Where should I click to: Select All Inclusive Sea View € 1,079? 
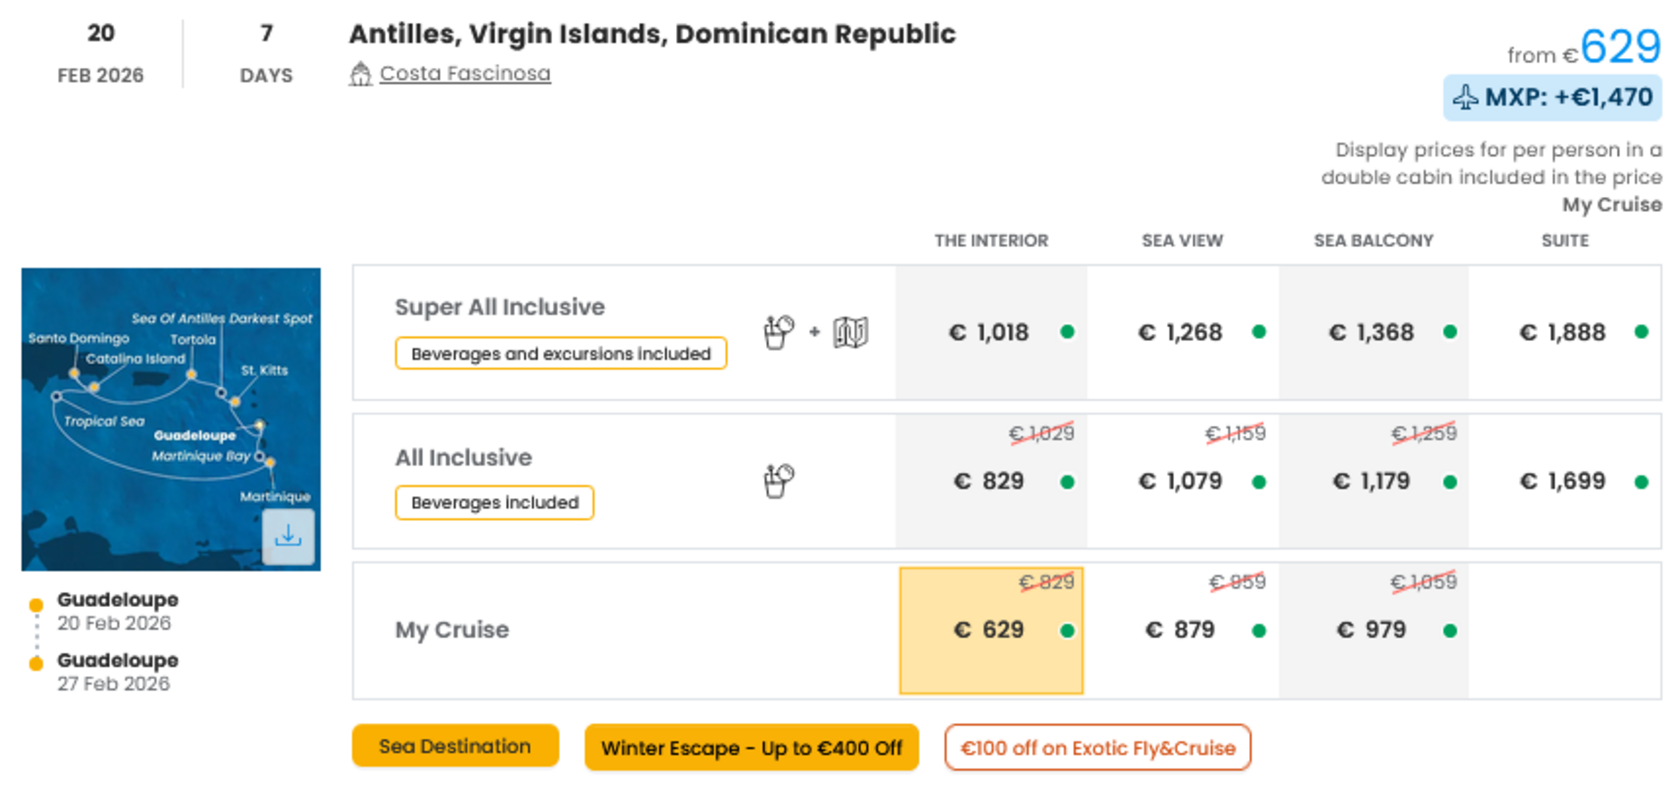click(x=1182, y=481)
